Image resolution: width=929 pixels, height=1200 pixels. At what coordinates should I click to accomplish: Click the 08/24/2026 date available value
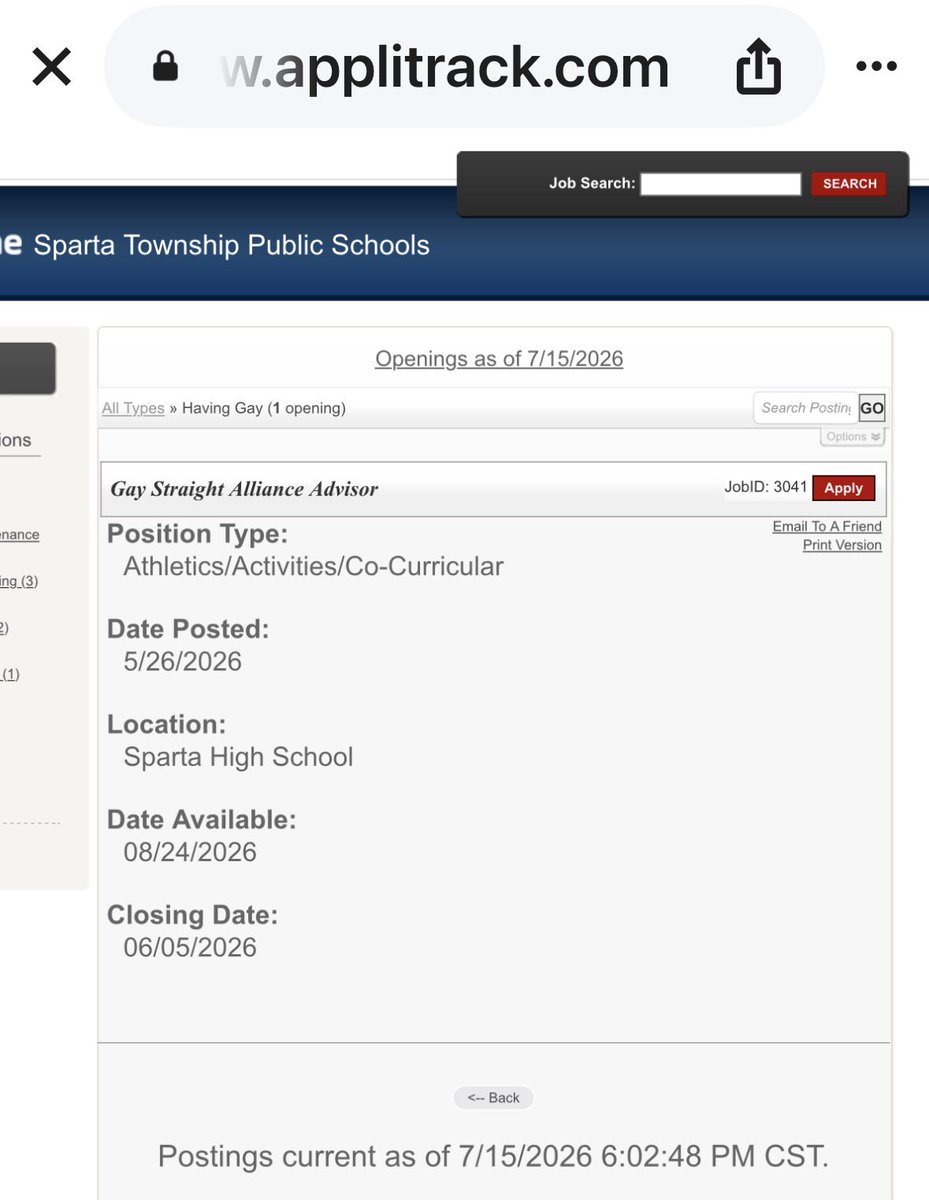pyautogui.click(x=190, y=852)
